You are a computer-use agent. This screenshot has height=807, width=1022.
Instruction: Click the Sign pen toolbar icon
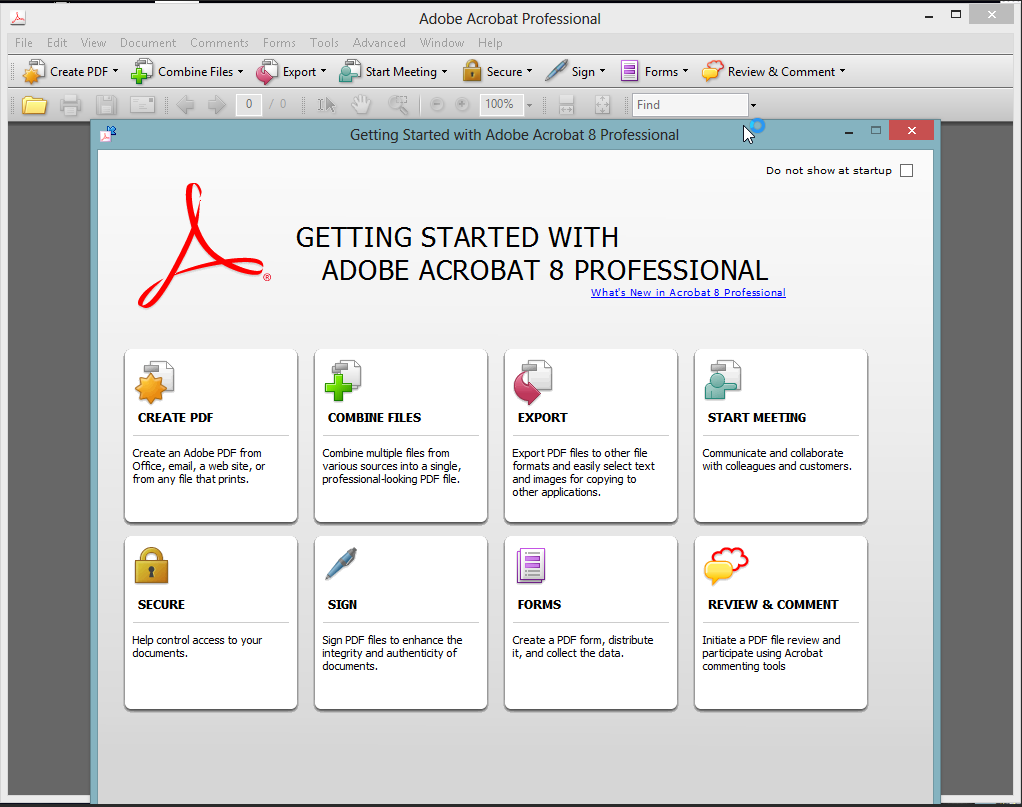point(556,71)
